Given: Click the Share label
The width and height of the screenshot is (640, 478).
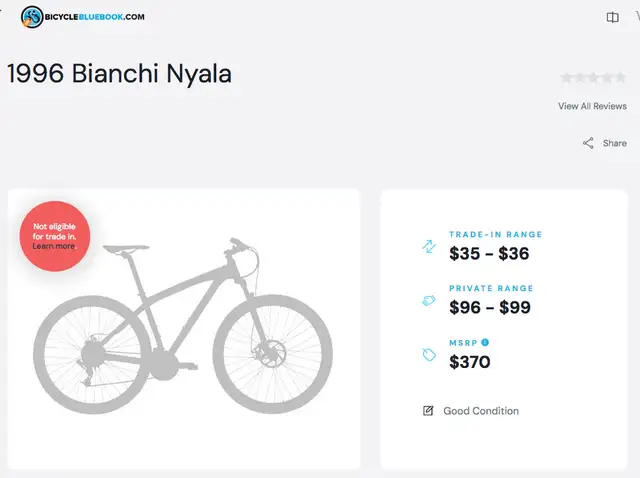Looking at the screenshot, I should point(615,143).
